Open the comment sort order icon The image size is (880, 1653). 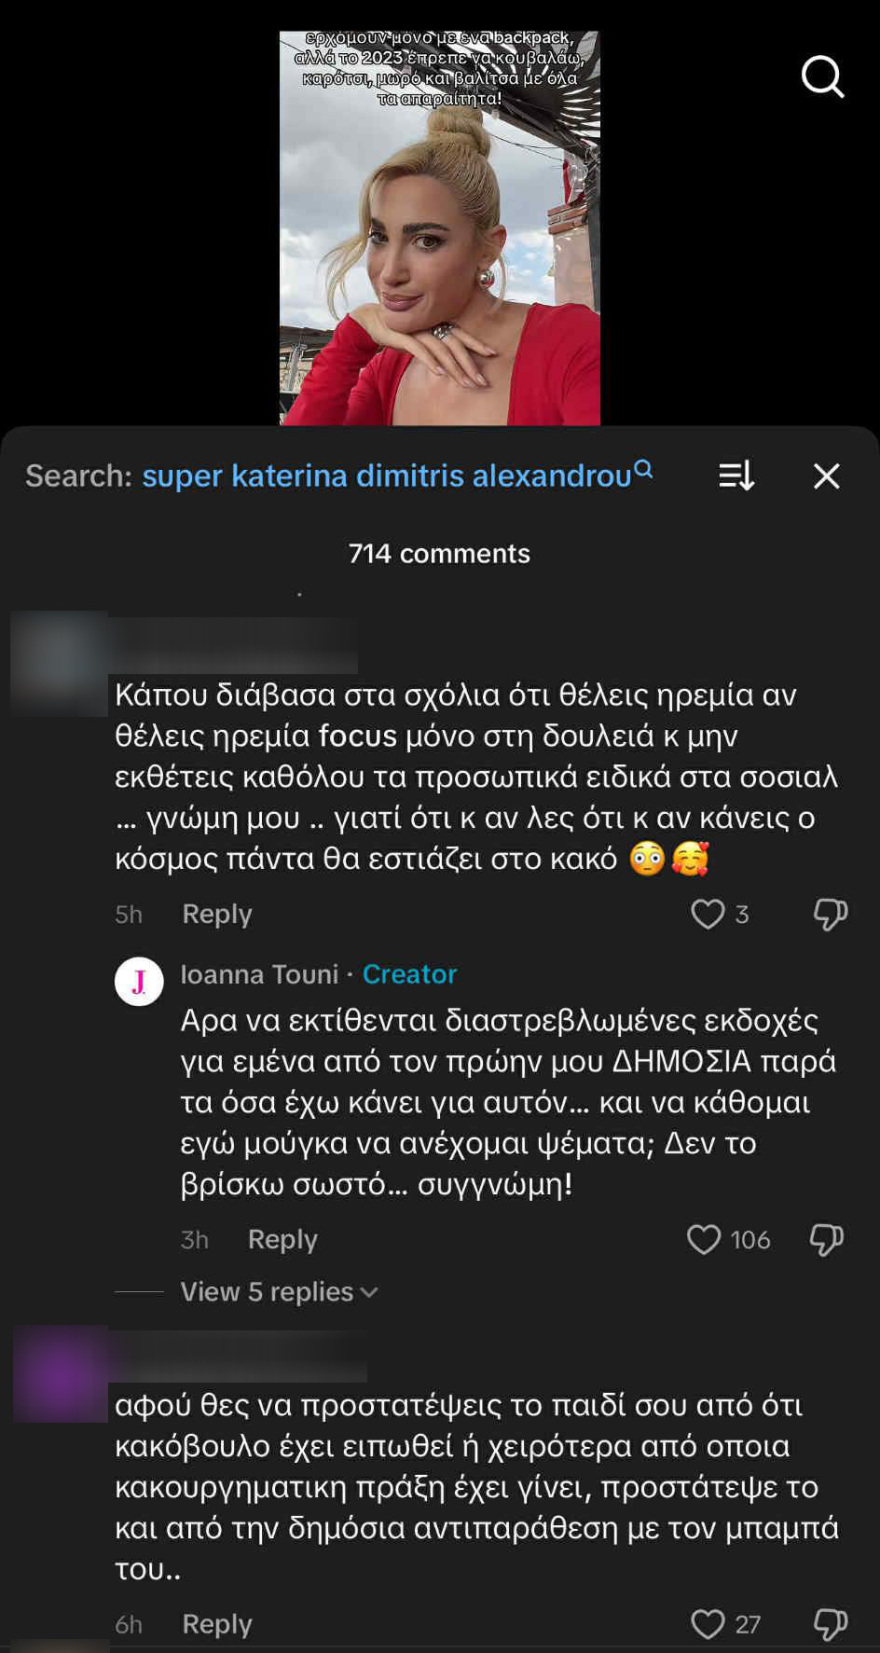pyautogui.click(x=736, y=477)
